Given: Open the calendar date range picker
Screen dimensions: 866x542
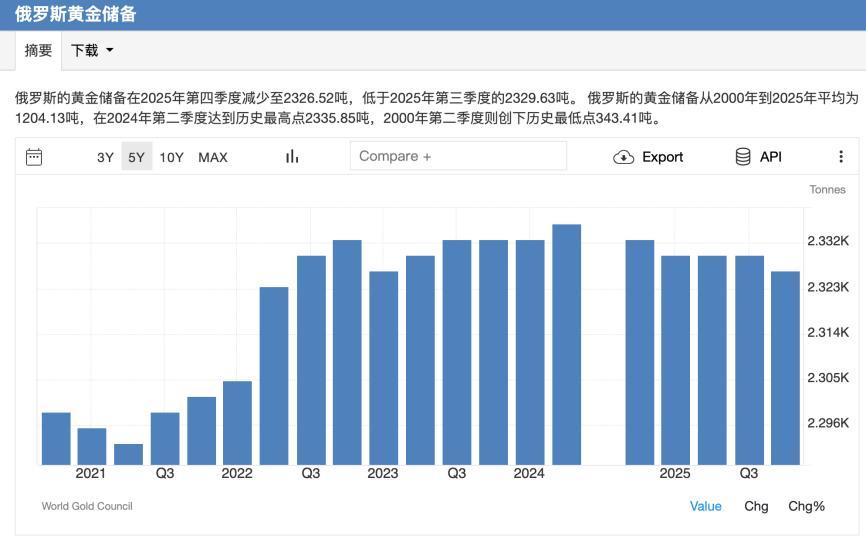Looking at the screenshot, I should [x=34, y=156].
